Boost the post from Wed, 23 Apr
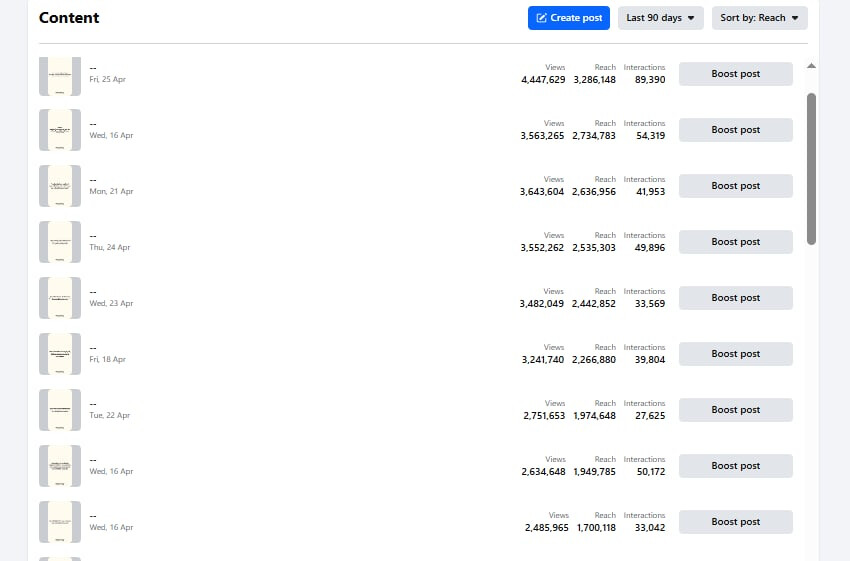850x561 pixels. 736,298
